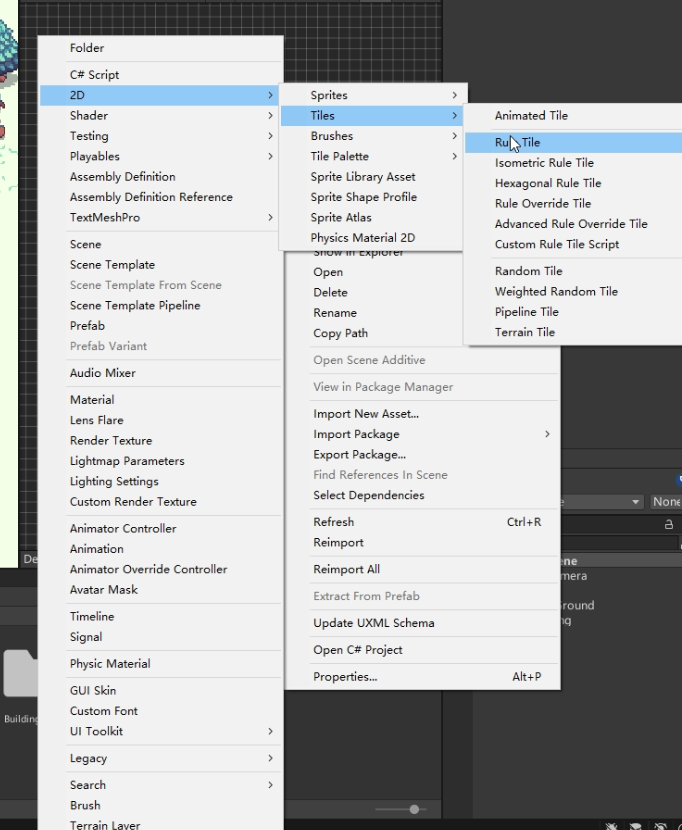
Task: Create a Pipeline Tile
Action: 573,312
